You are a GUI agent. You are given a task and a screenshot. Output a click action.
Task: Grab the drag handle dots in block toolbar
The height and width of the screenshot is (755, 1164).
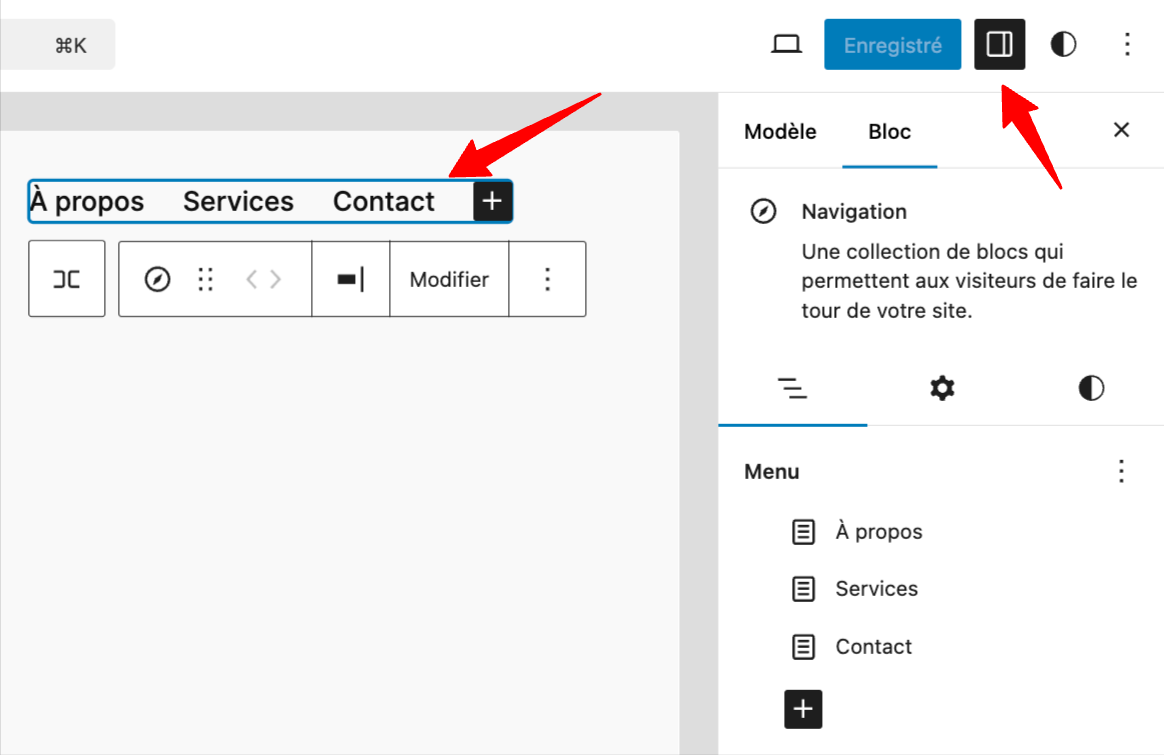(205, 279)
